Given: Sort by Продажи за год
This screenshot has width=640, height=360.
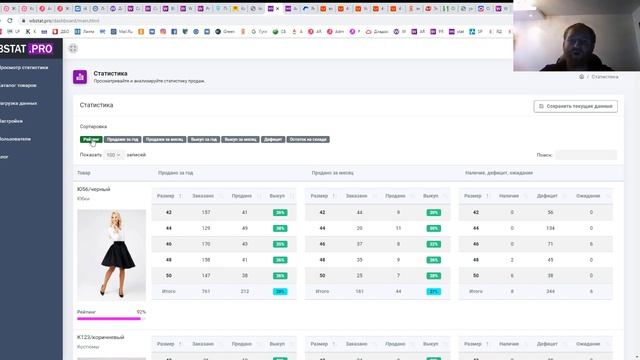Looking at the screenshot, I should [122, 140].
